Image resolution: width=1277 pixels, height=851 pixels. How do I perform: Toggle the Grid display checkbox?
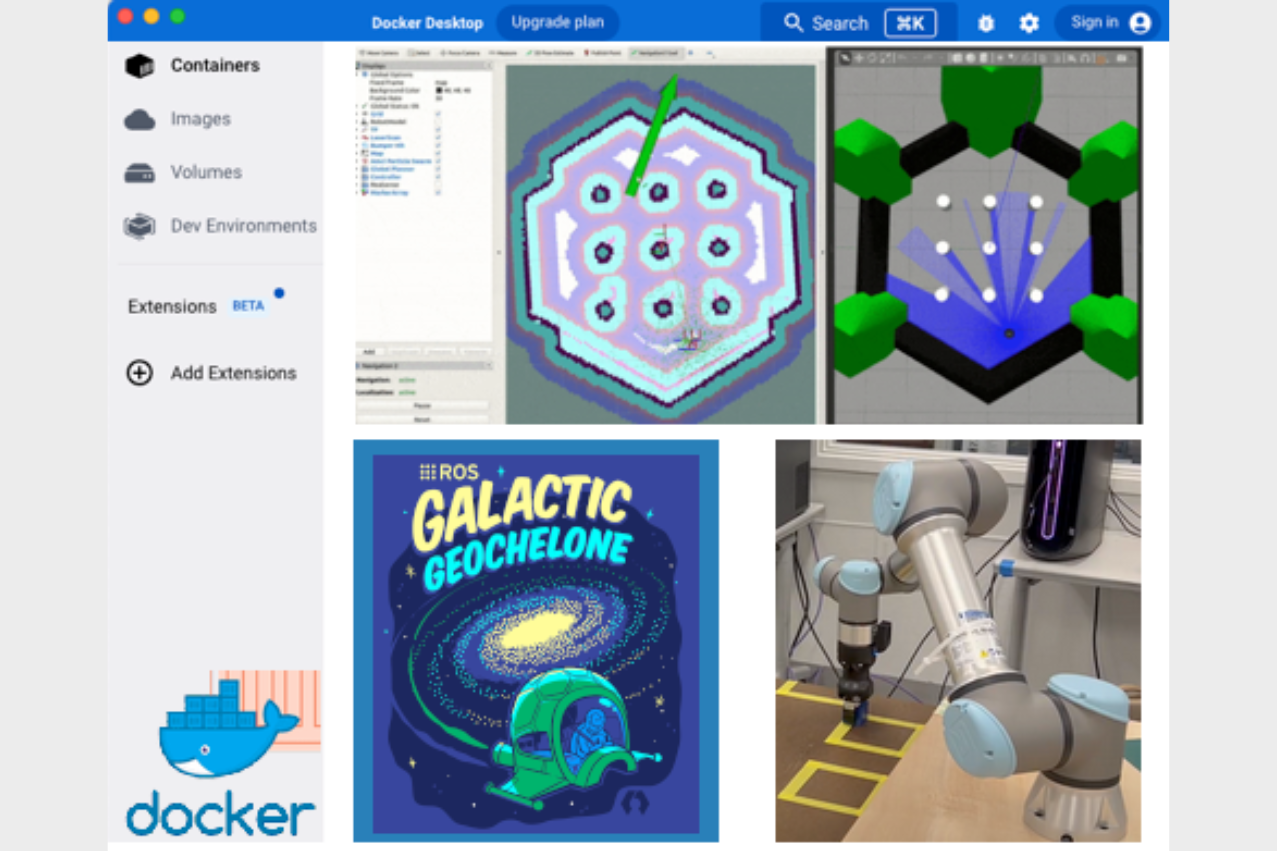(x=438, y=113)
